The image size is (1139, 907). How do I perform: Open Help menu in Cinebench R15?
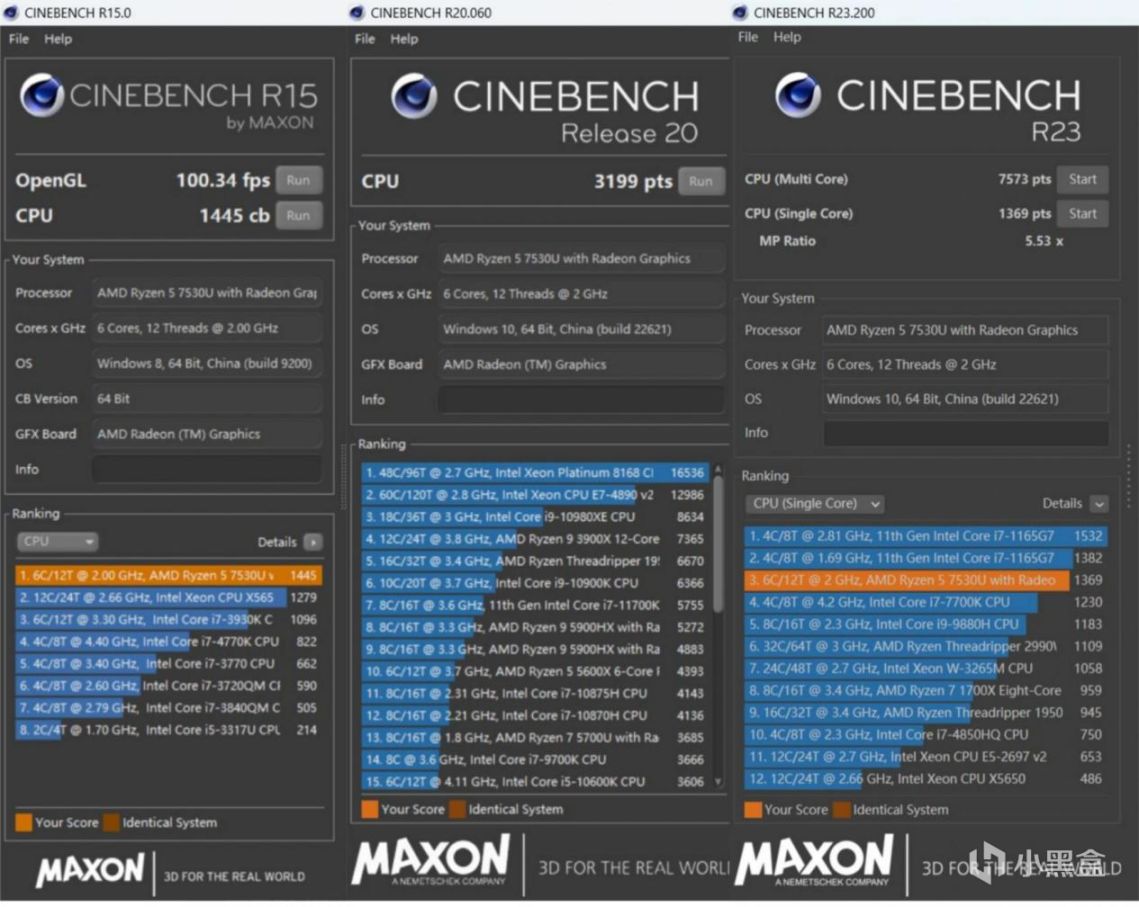[58, 38]
